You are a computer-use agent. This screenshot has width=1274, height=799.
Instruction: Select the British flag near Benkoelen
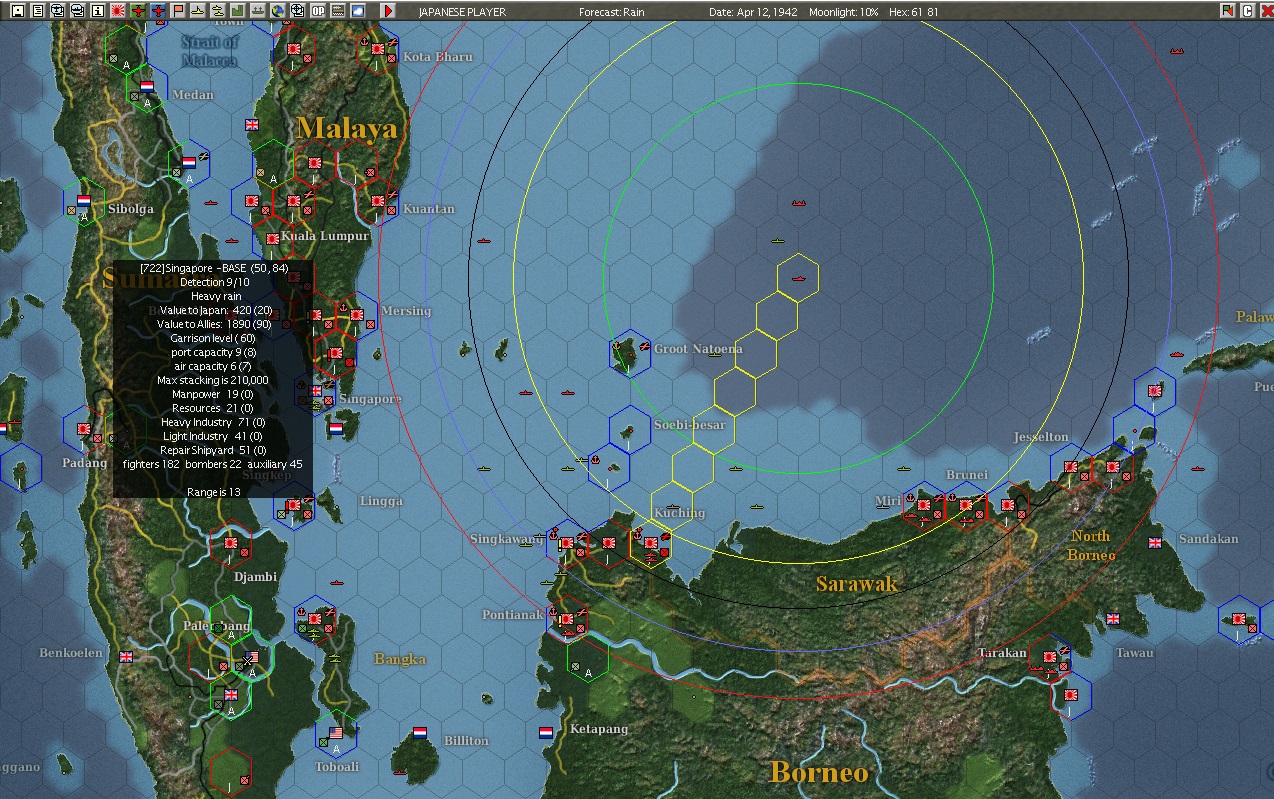[x=126, y=657]
